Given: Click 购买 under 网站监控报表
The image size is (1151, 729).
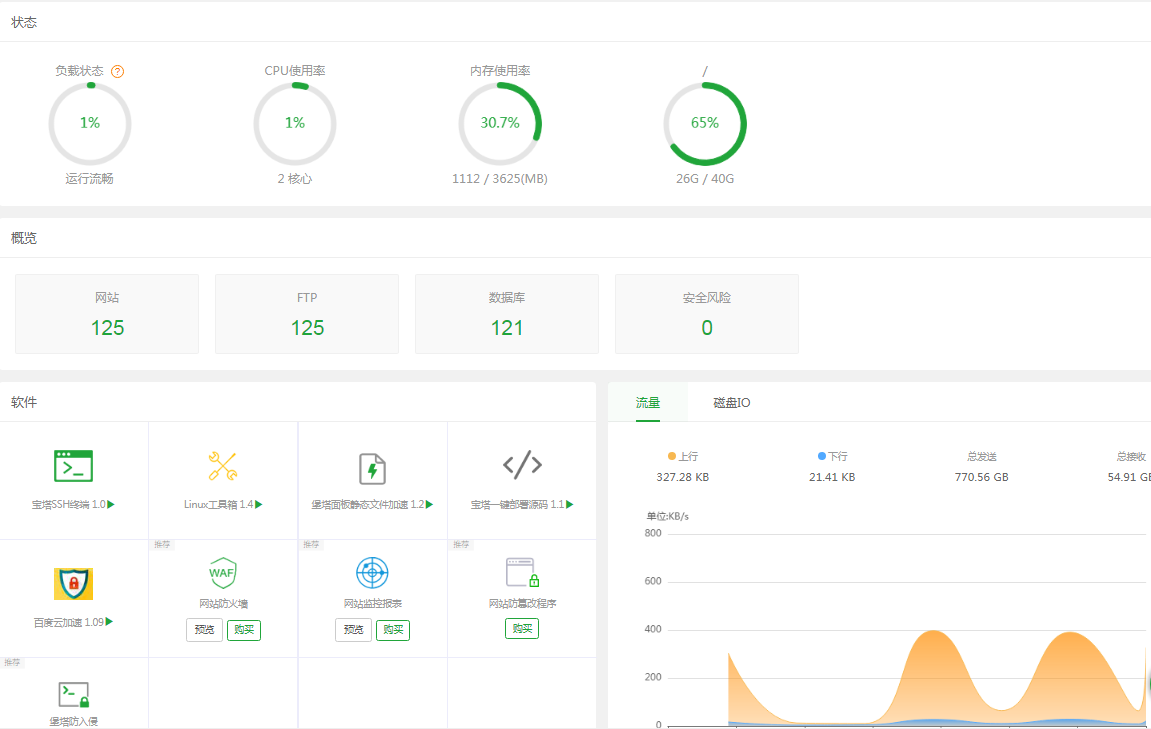Looking at the screenshot, I should [393, 630].
